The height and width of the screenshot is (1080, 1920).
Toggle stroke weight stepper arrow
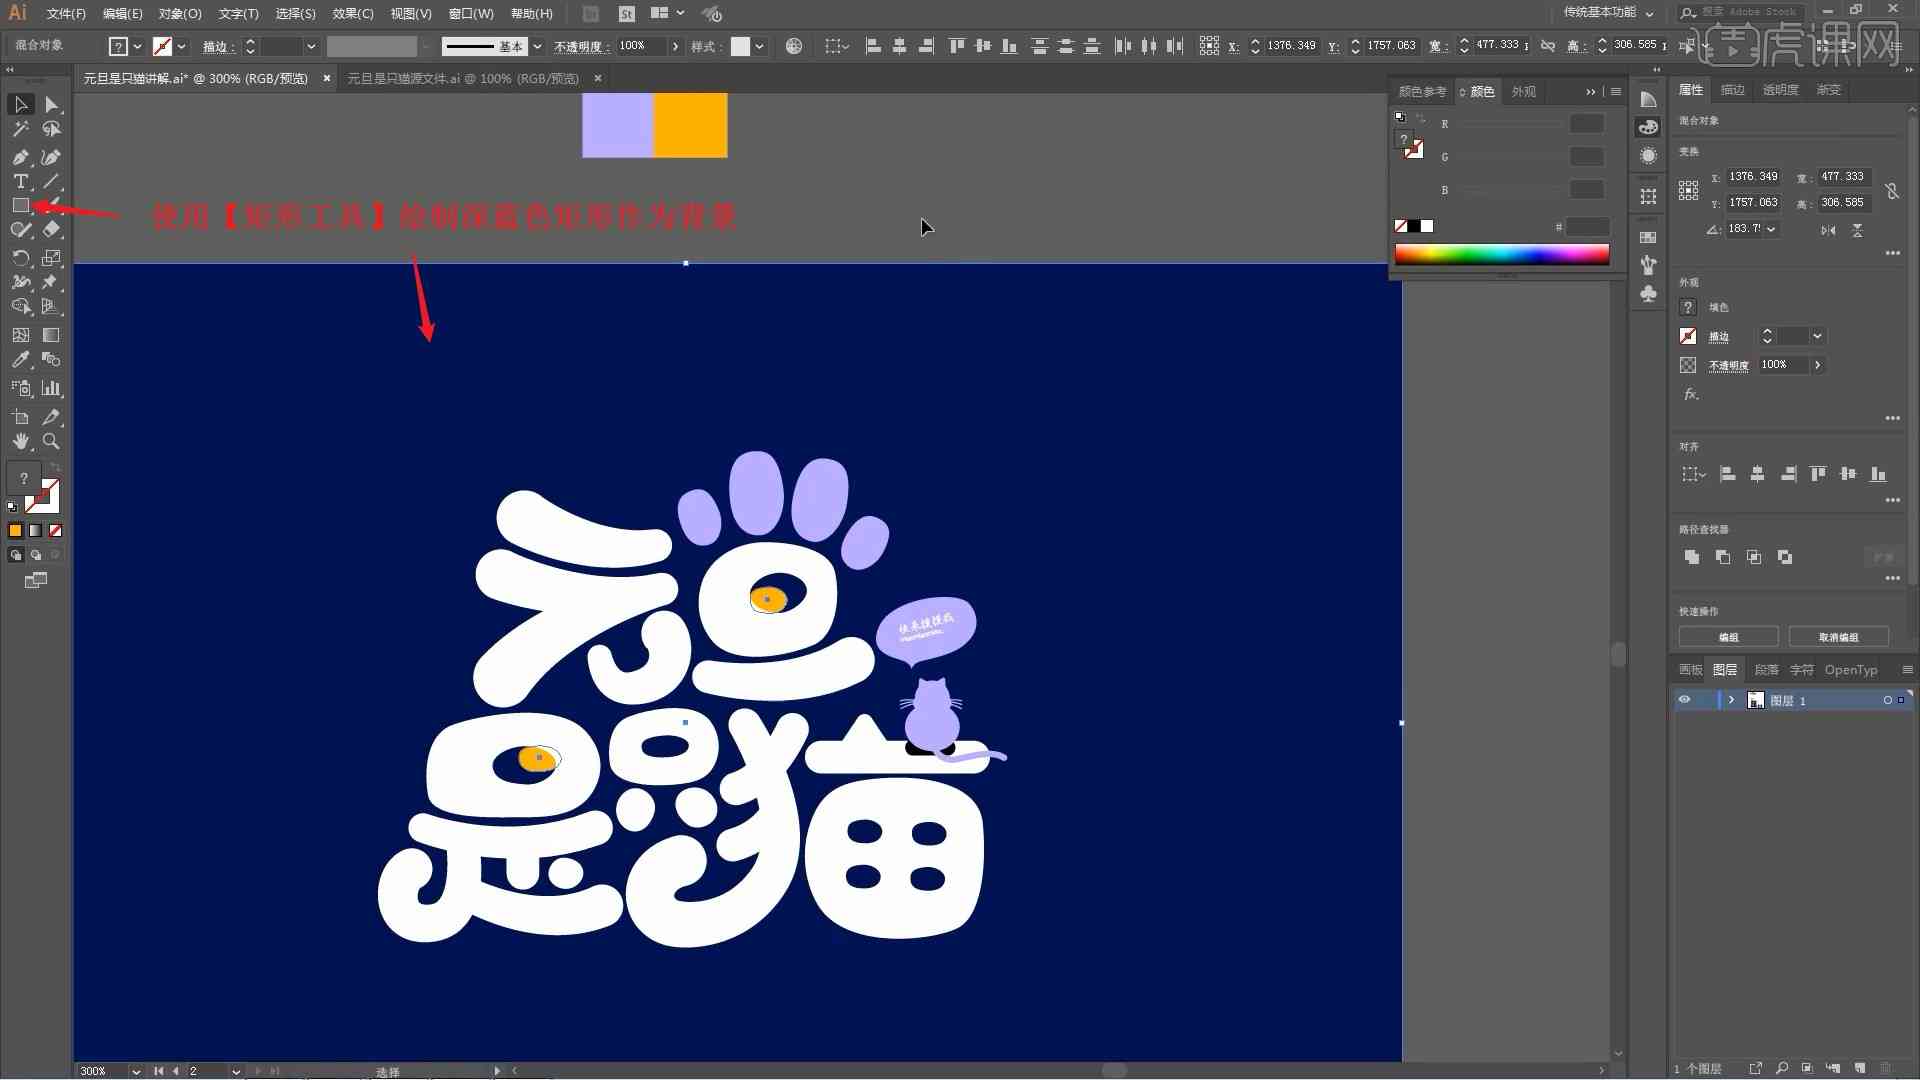pyautogui.click(x=251, y=46)
